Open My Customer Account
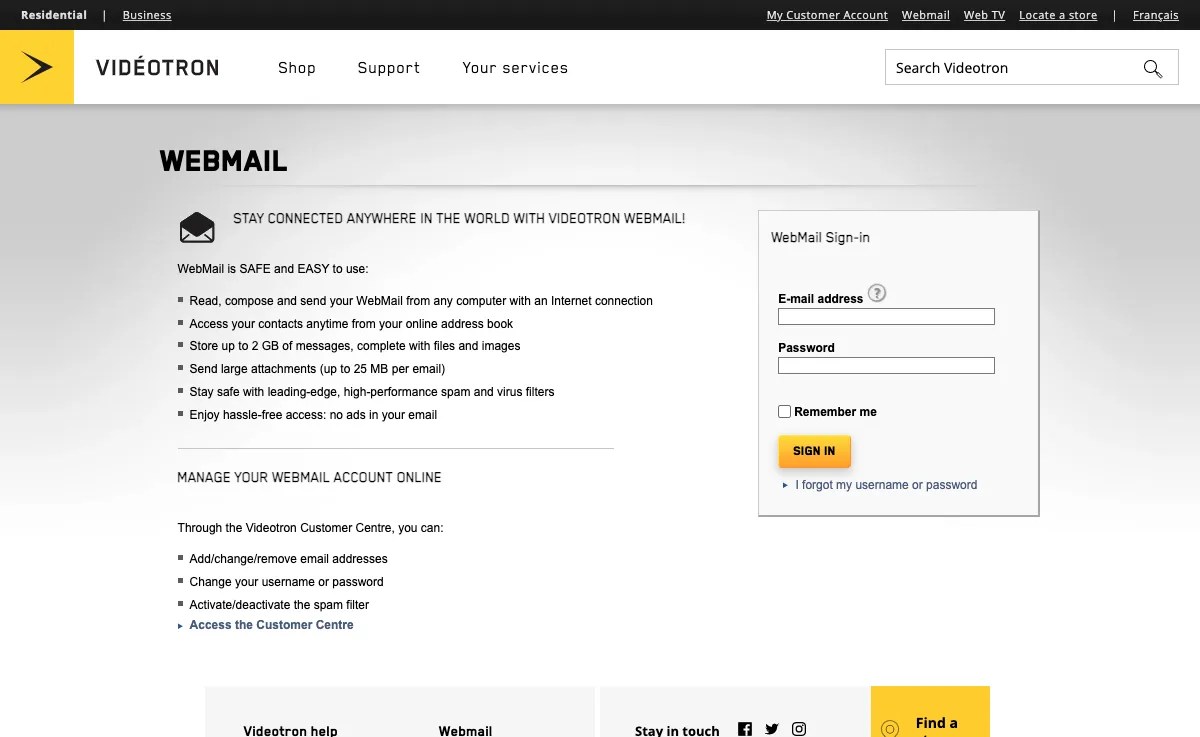 [x=827, y=15]
